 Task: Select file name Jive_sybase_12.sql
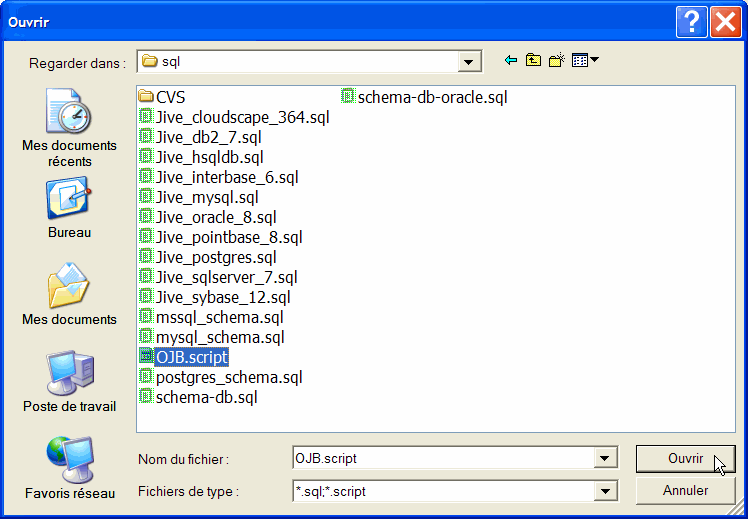pos(223,298)
